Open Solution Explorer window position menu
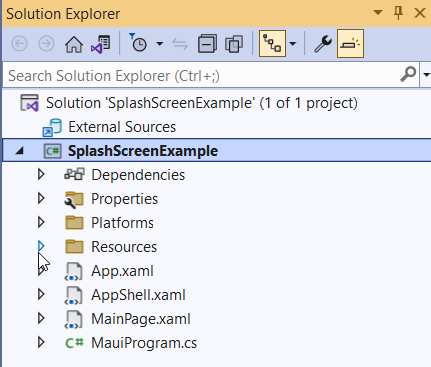 [378, 13]
